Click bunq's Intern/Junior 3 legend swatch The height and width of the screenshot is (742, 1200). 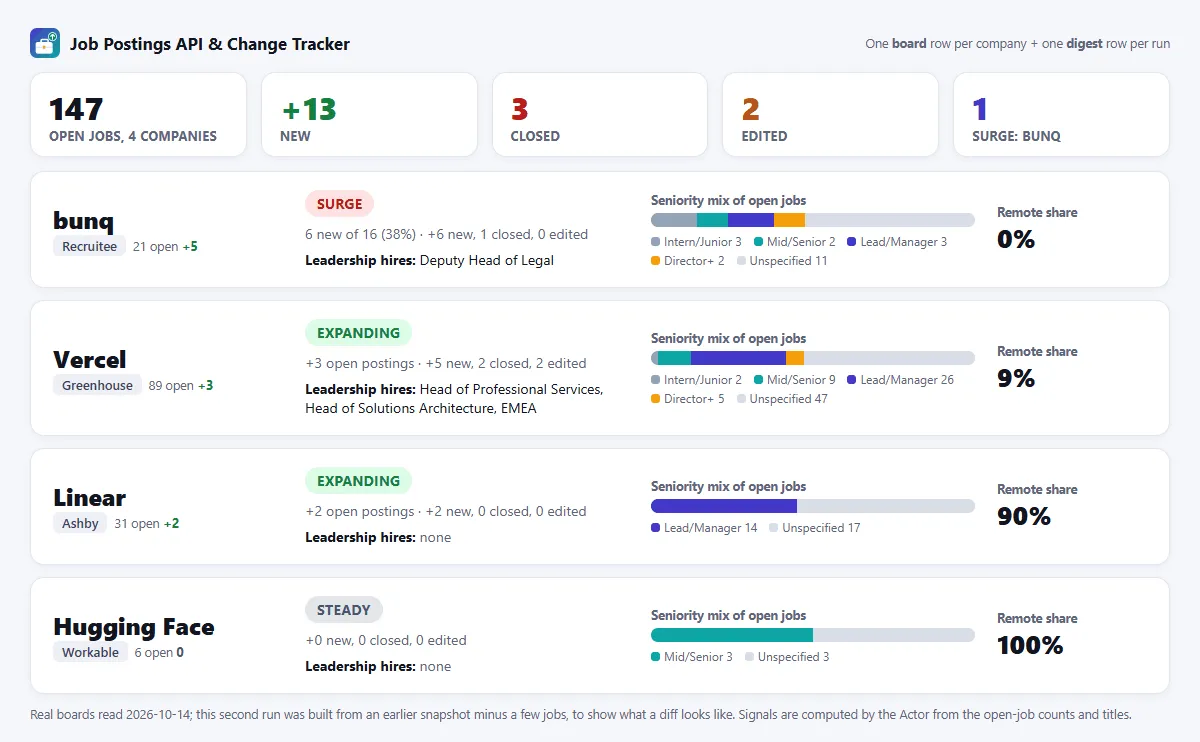pyautogui.click(x=656, y=242)
